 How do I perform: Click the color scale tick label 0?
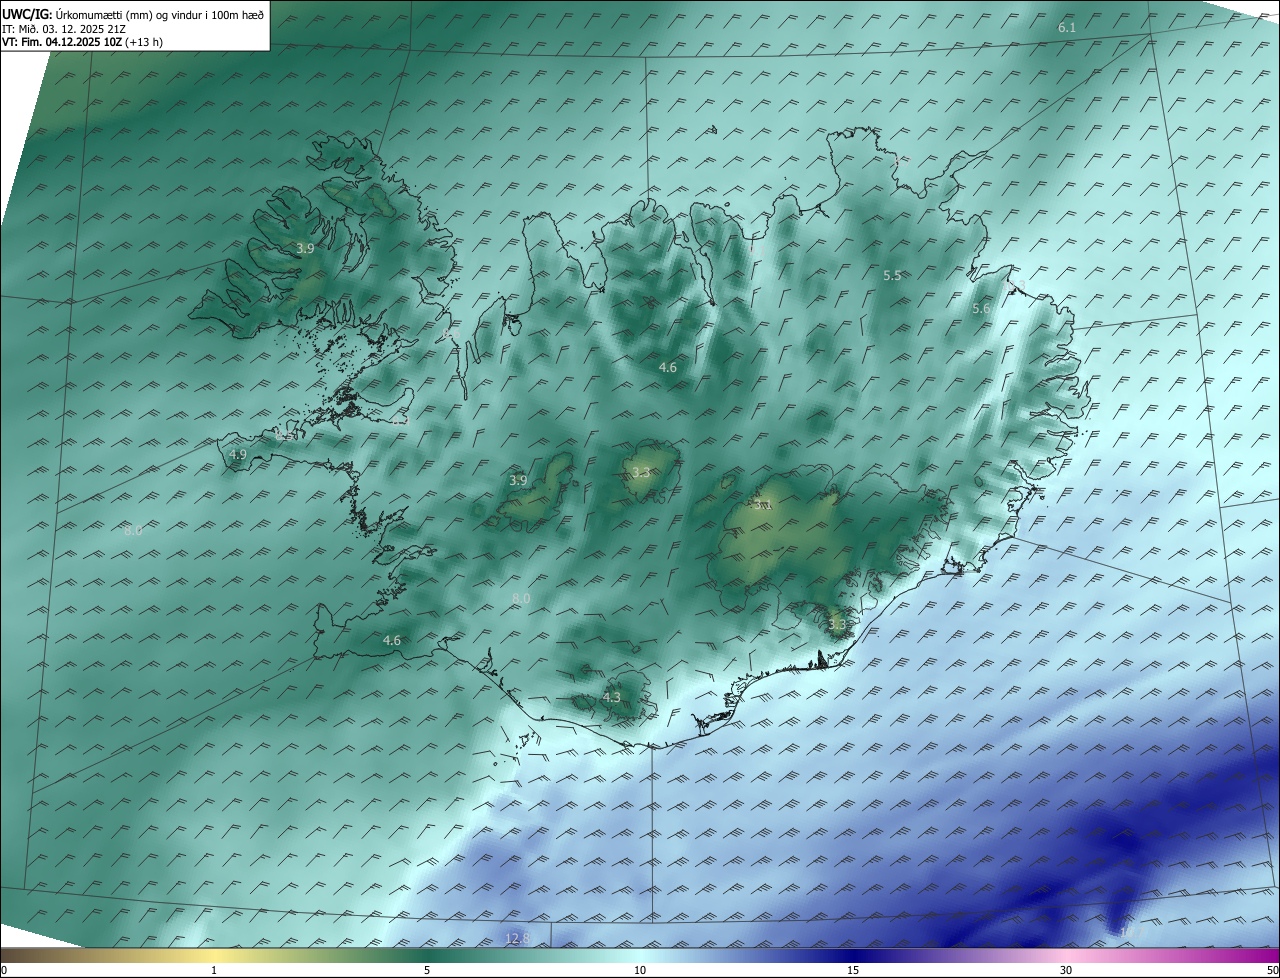click(4, 970)
